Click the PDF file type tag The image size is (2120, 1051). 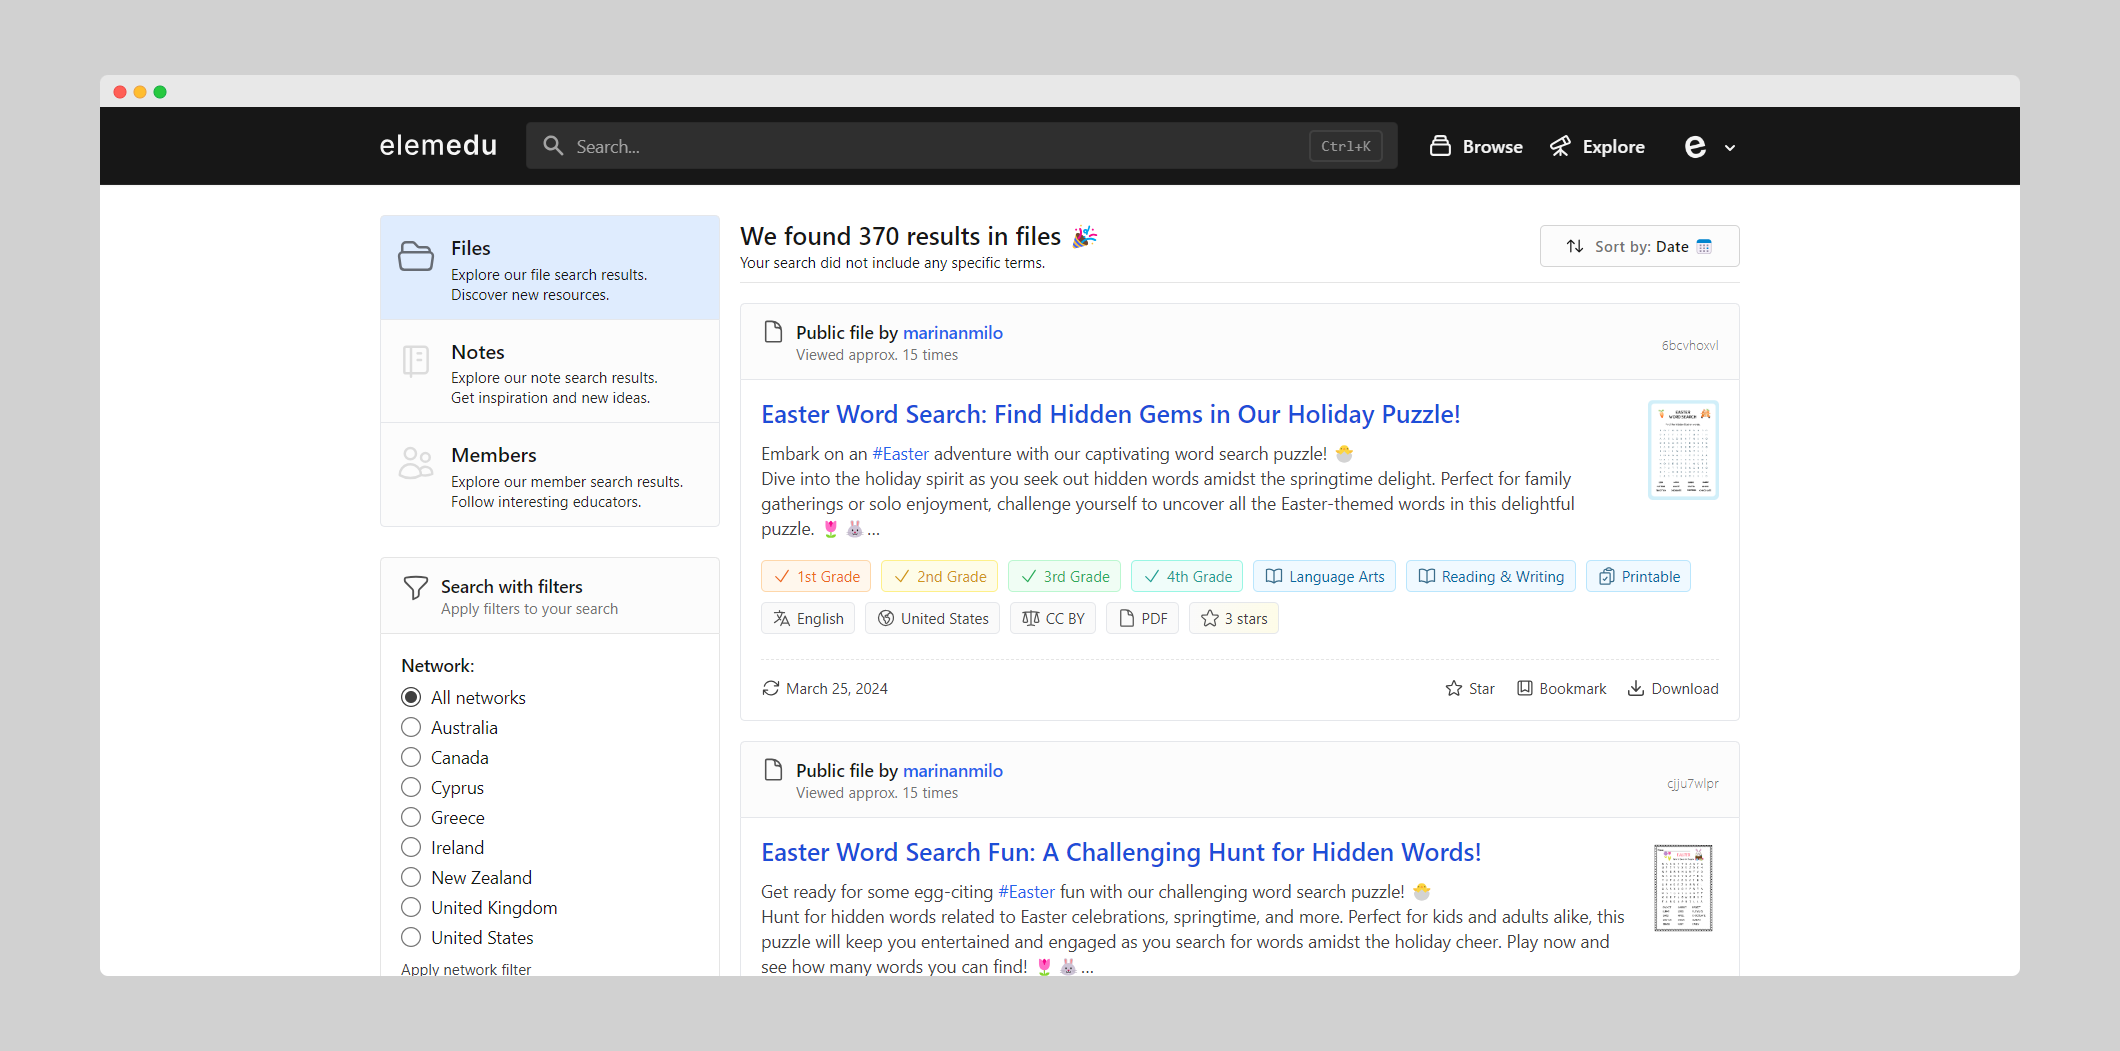[x=1142, y=619]
